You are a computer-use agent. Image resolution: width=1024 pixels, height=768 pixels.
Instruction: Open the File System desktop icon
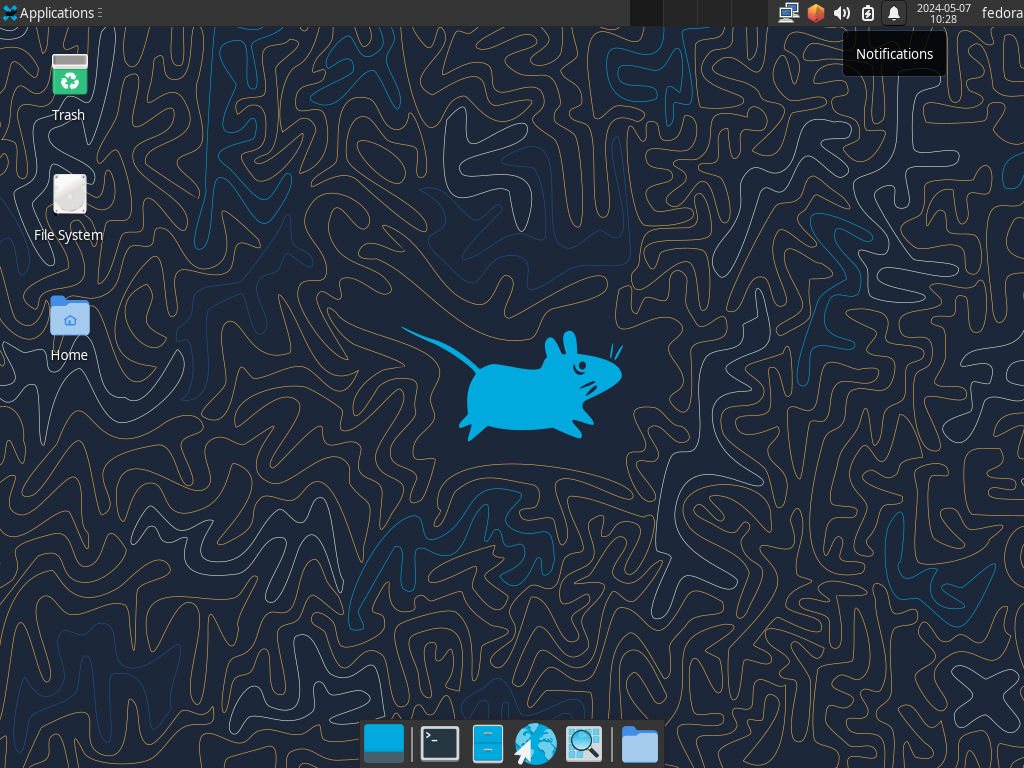click(x=69, y=208)
